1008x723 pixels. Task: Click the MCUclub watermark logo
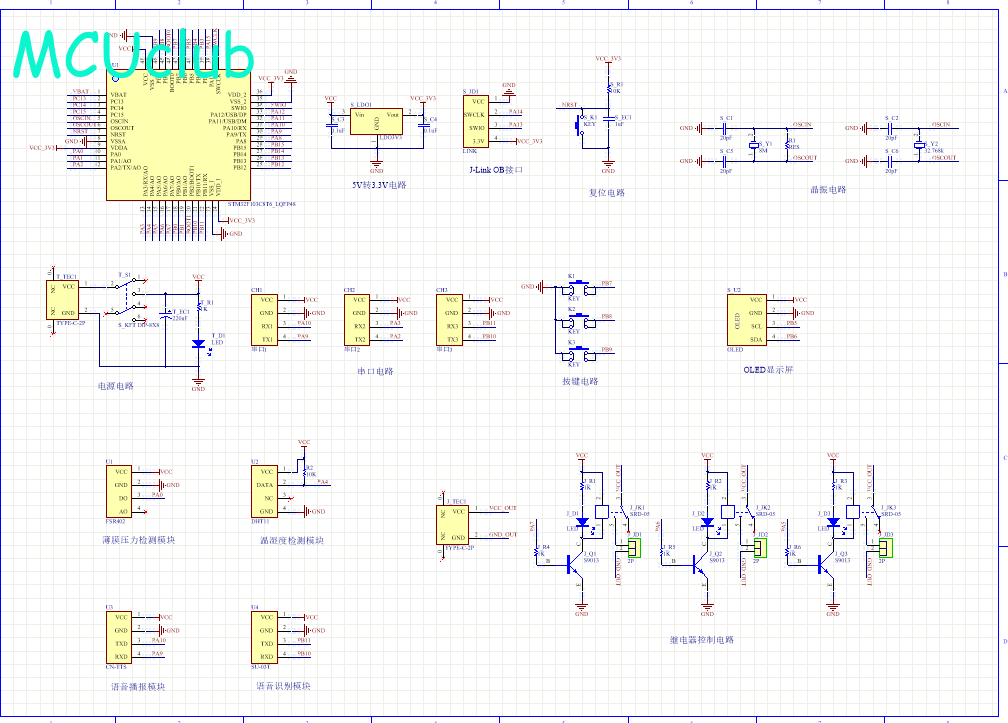coord(134,57)
